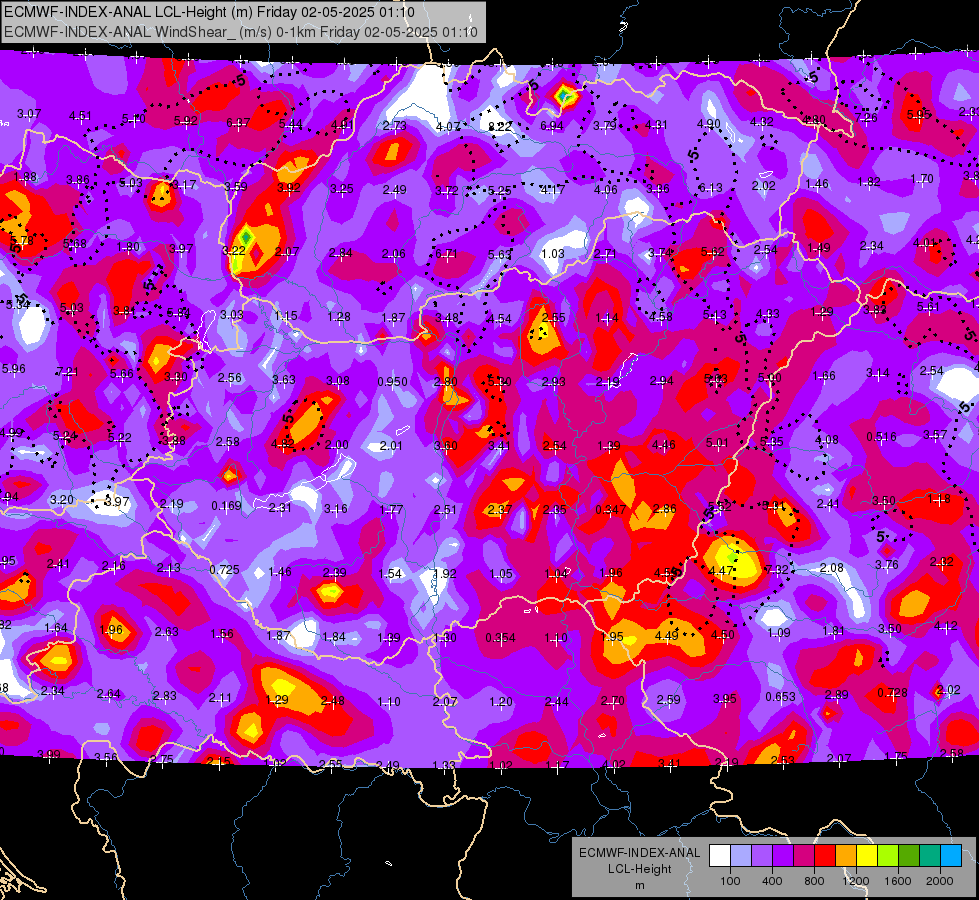Select the white swatch in the legend
979x900 pixels.
(x=719, y=856)
